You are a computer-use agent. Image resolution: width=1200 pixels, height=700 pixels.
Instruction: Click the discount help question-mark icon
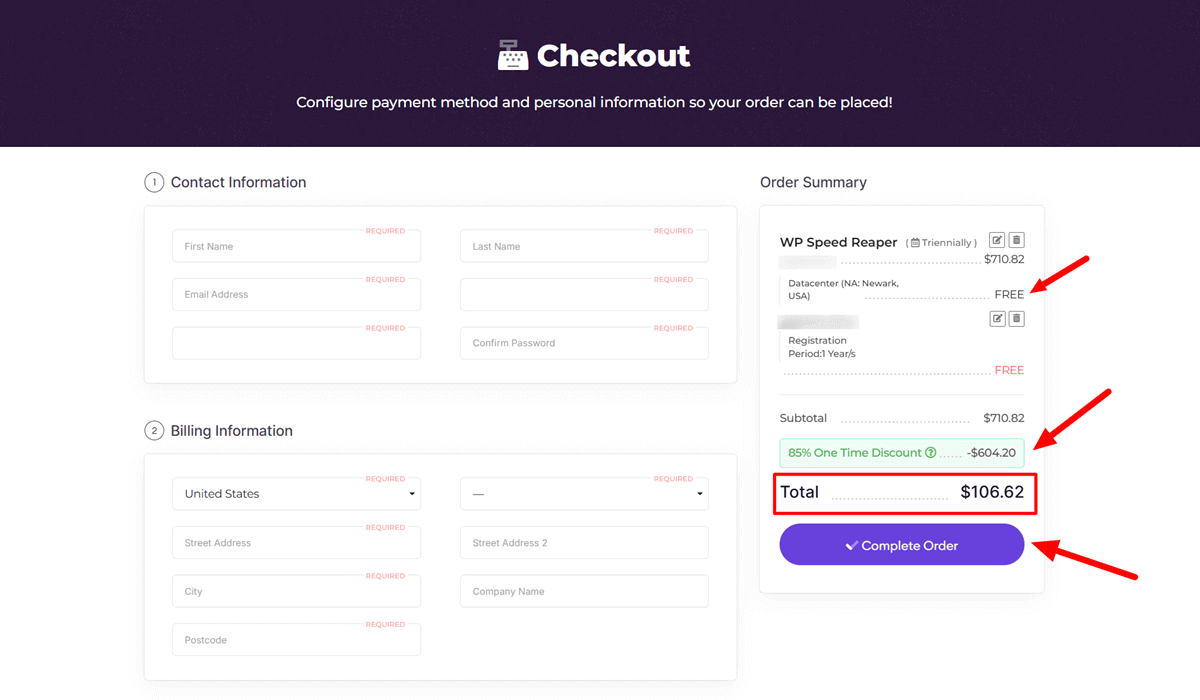931,453
